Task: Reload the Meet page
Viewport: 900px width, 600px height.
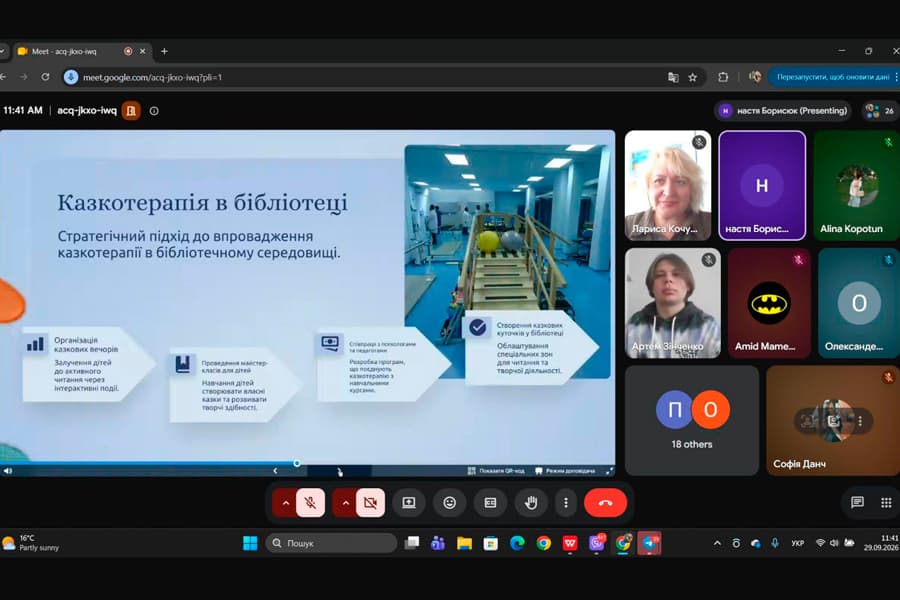Action: pos(45,77)
